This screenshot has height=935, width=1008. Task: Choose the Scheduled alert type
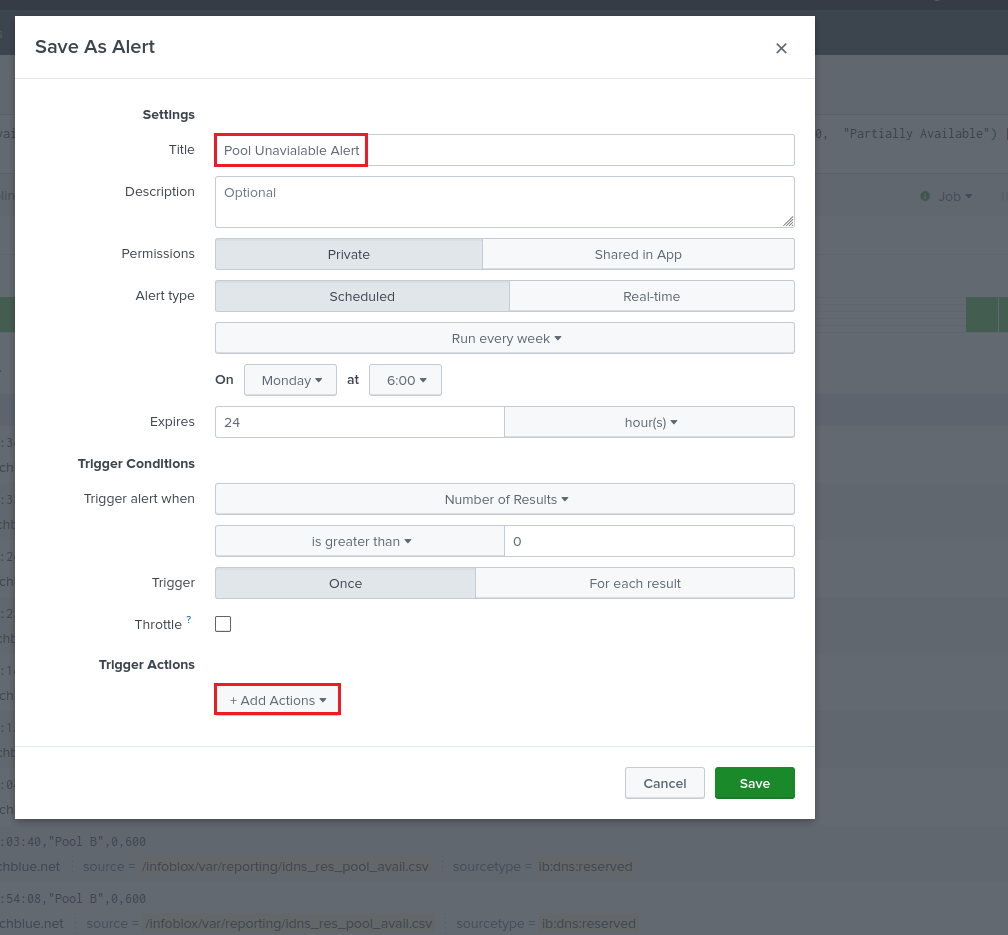click(x=362, y=296)
